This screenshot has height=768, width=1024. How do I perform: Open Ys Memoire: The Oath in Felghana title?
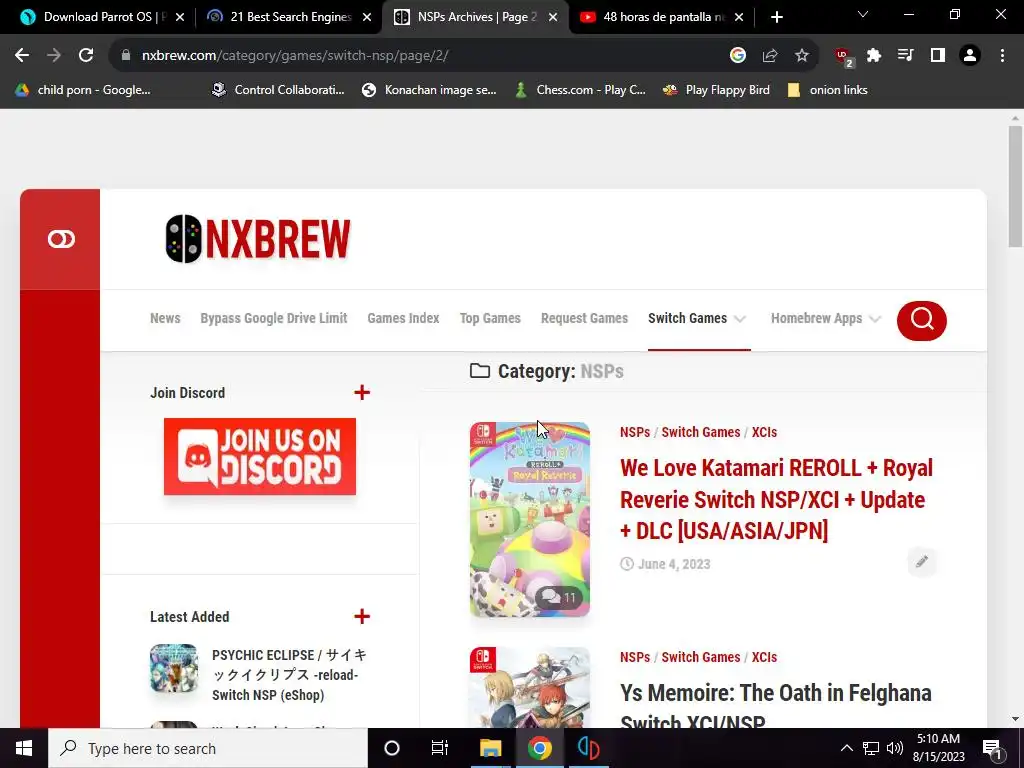tap(775, 707)
